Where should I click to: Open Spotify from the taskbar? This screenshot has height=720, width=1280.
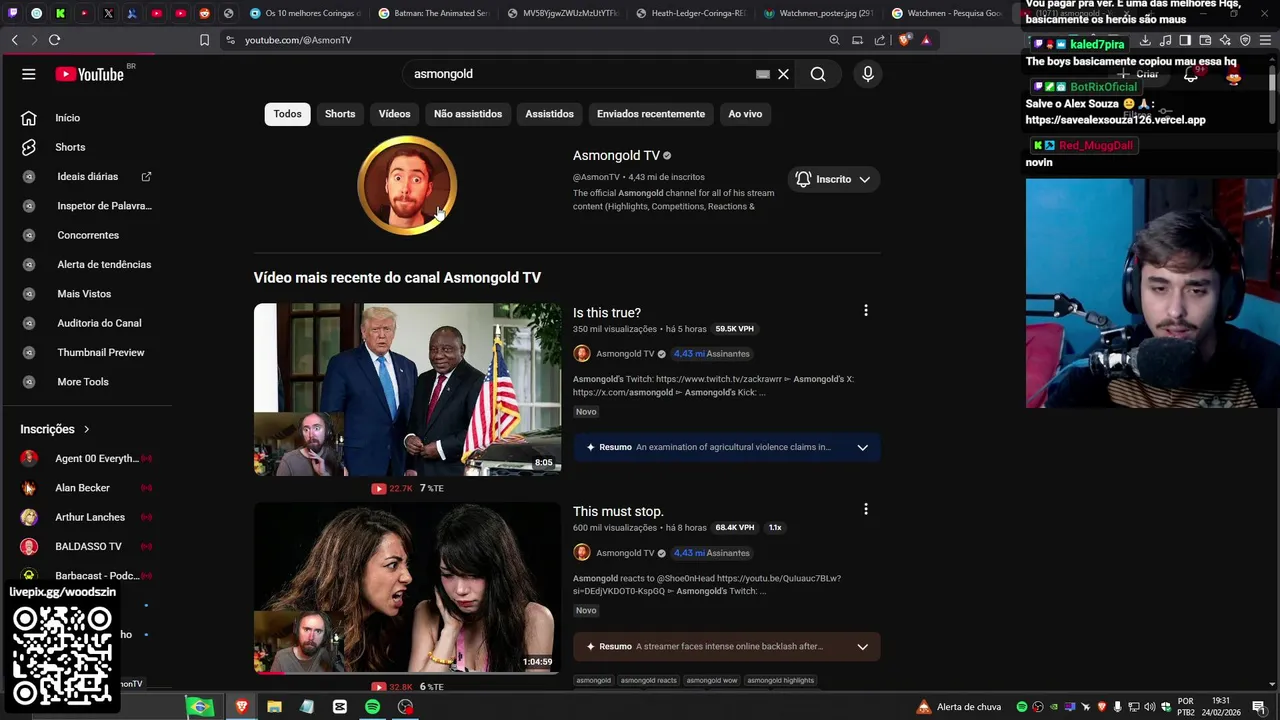coord(372,707)
